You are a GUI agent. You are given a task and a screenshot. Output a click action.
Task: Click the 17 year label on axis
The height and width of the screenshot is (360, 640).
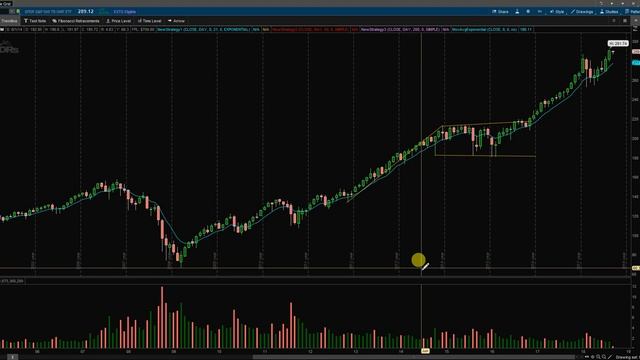click(538, 351)
